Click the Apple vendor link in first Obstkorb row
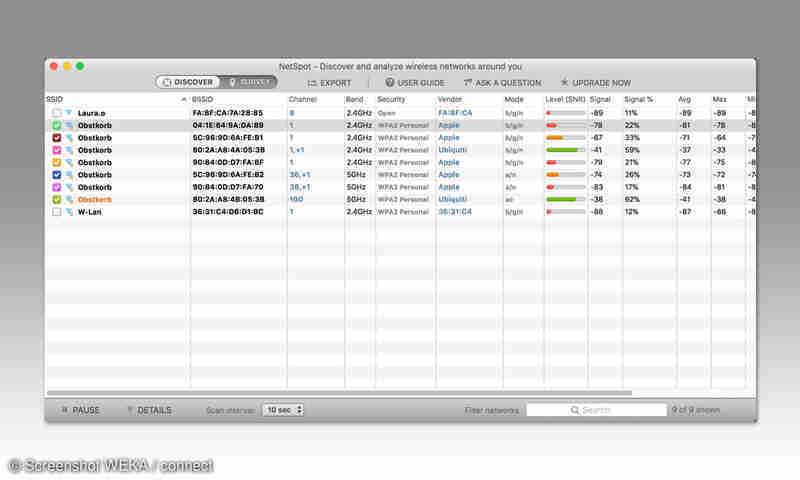800x480 pixels. pos(449,126)
